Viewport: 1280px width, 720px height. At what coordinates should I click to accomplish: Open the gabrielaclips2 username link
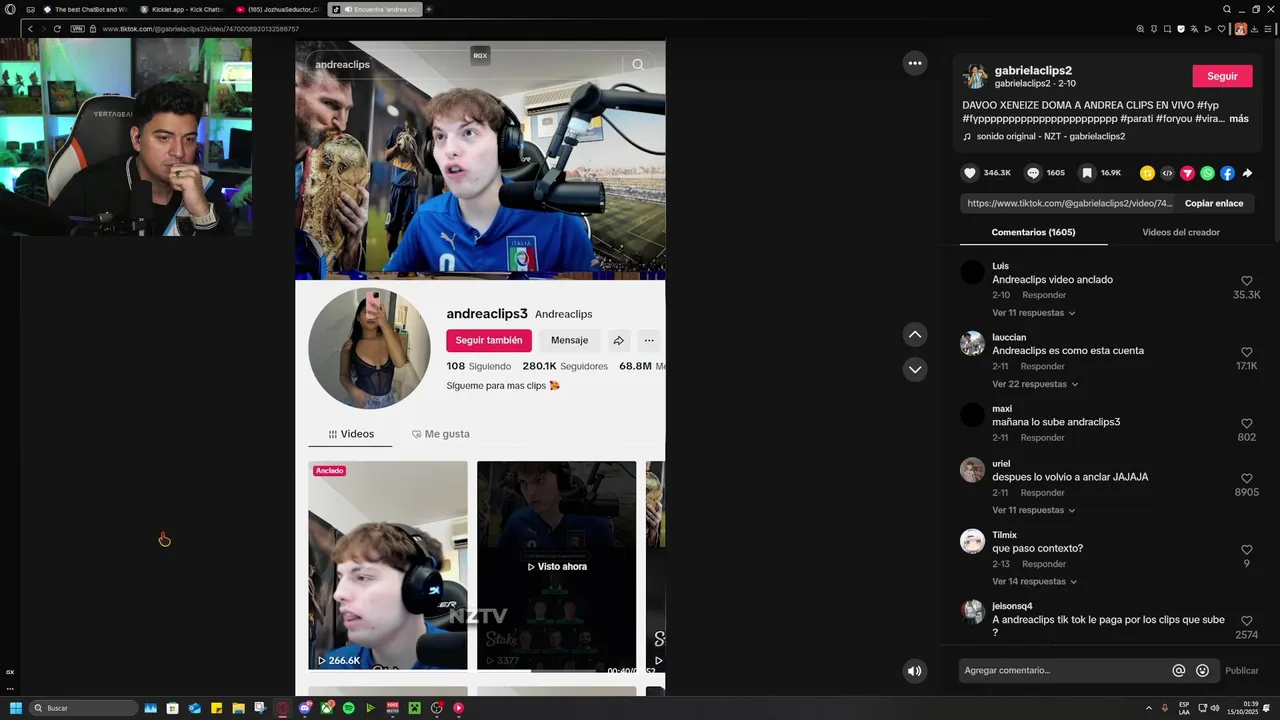(1033, 71)
